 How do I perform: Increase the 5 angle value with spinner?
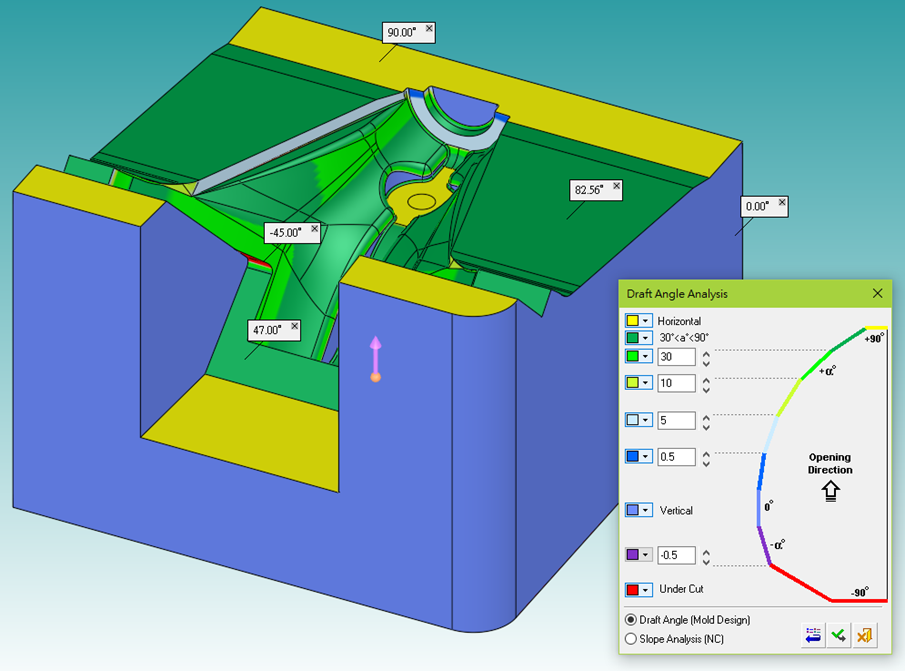706,417
